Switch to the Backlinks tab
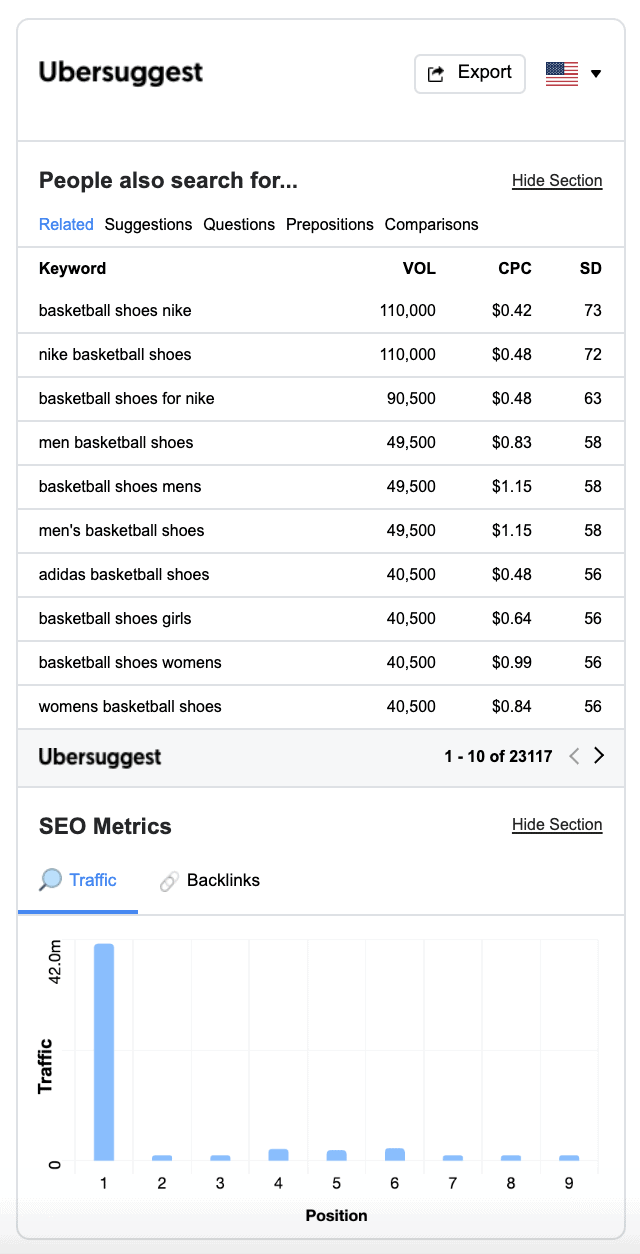 coord(209,881)
